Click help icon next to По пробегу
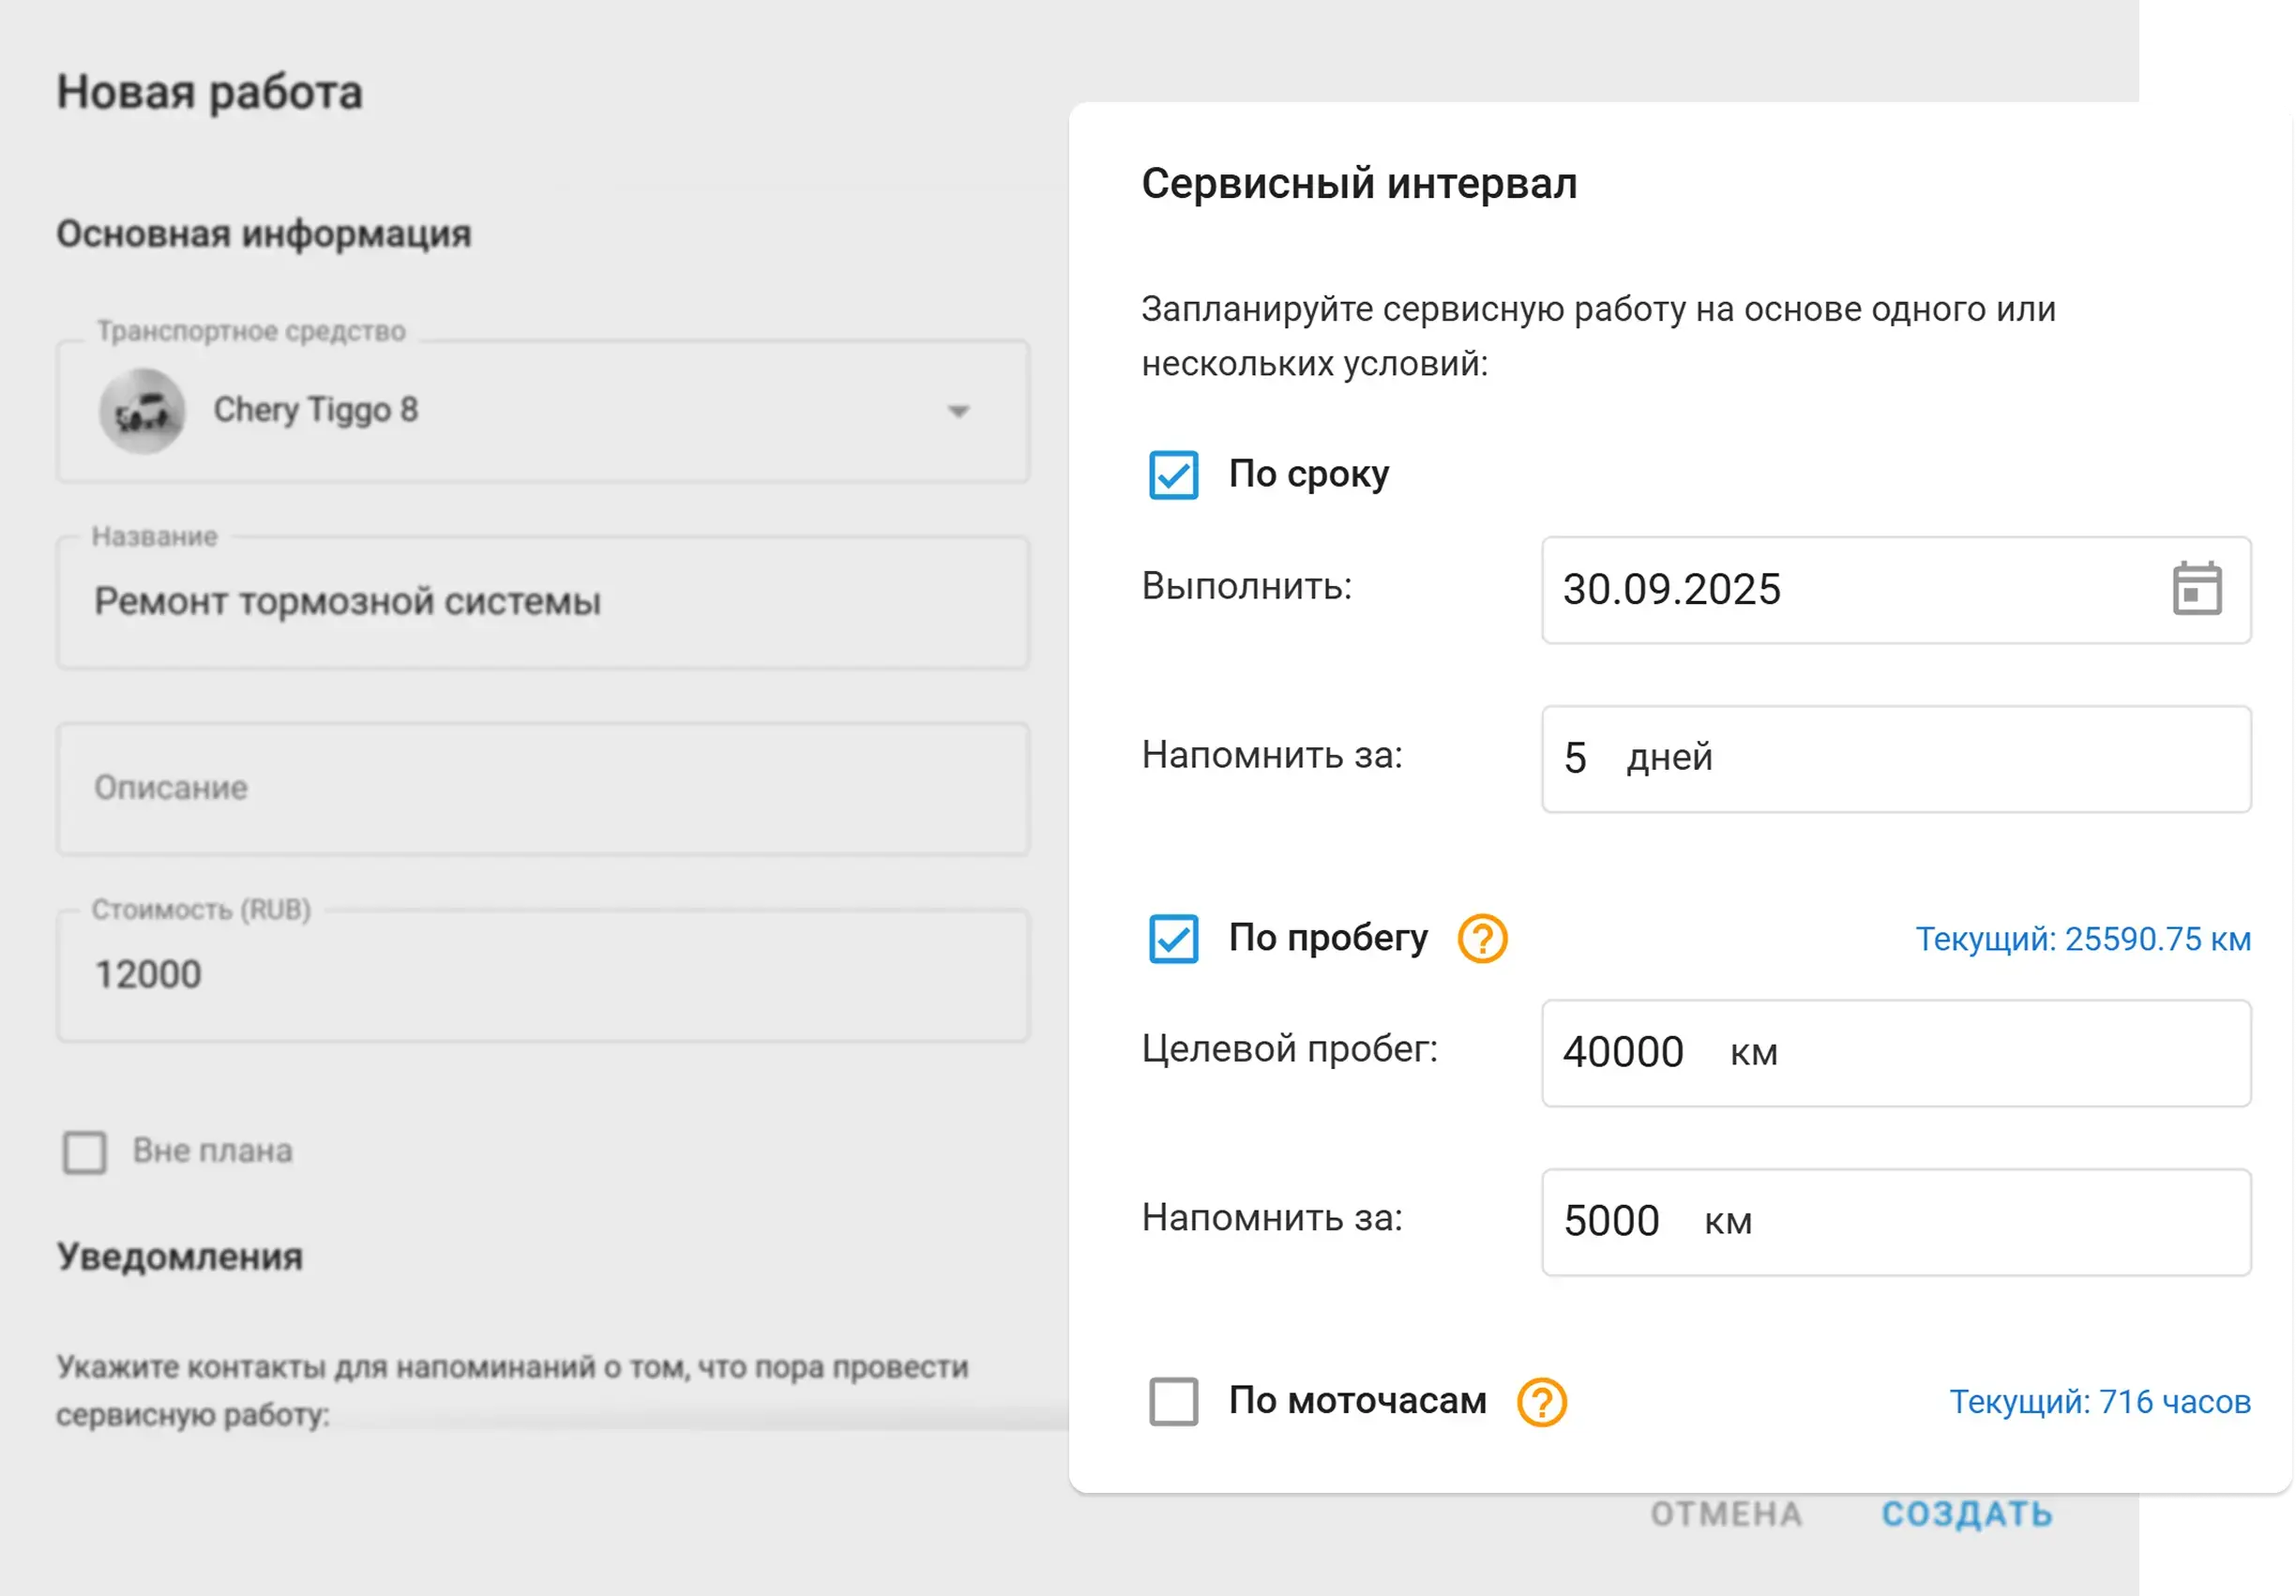Screen dimensions: 2296x1596 point(1481,939)
